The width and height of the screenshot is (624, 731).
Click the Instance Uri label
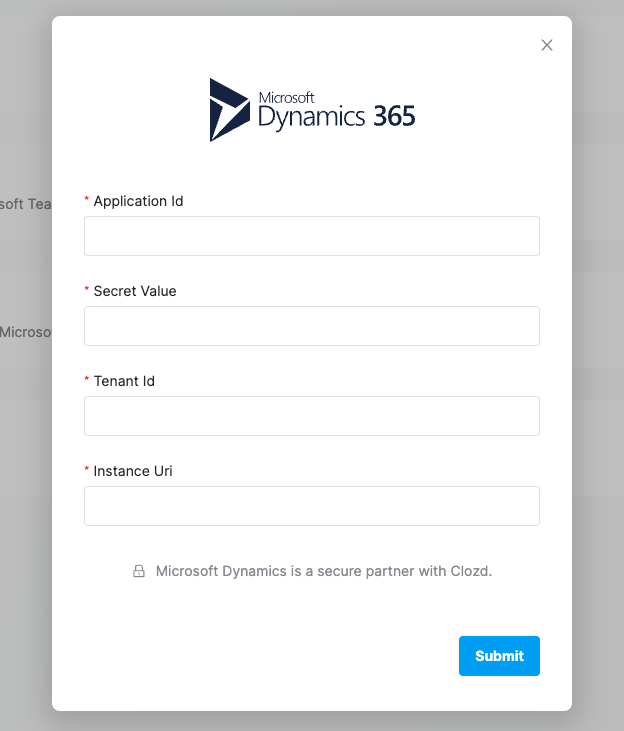click(x=133, y=471)
